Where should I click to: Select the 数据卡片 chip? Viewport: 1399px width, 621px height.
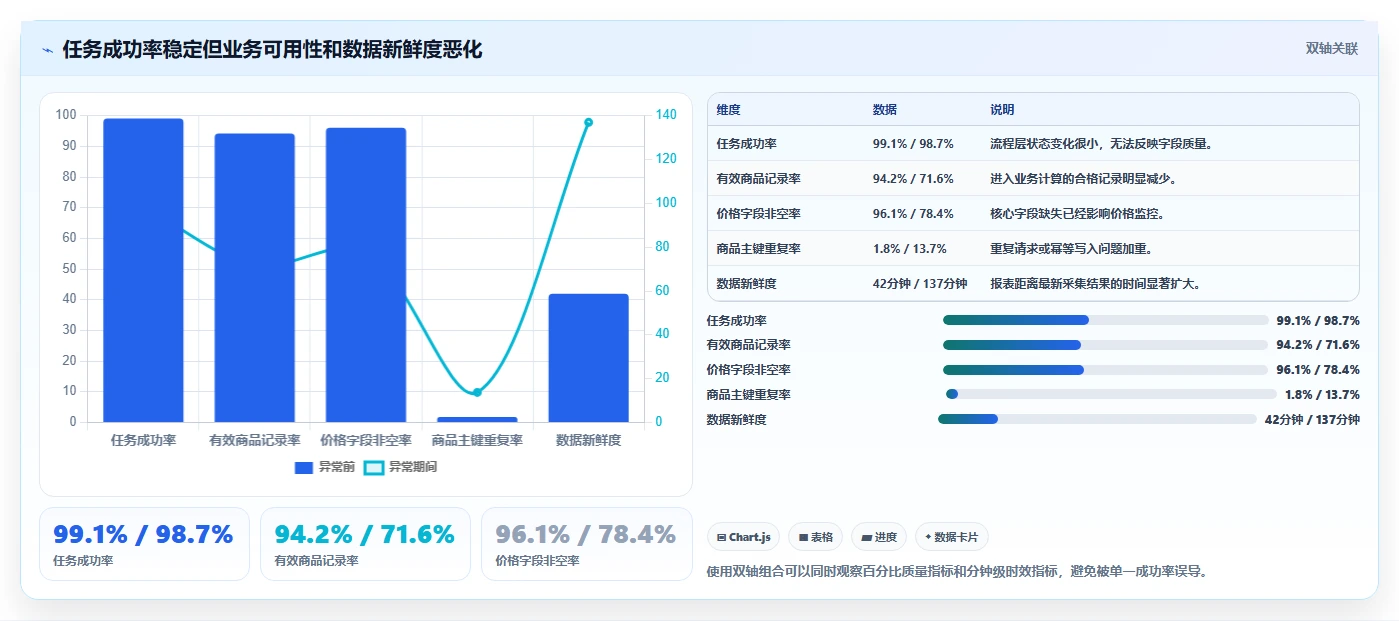952,537
